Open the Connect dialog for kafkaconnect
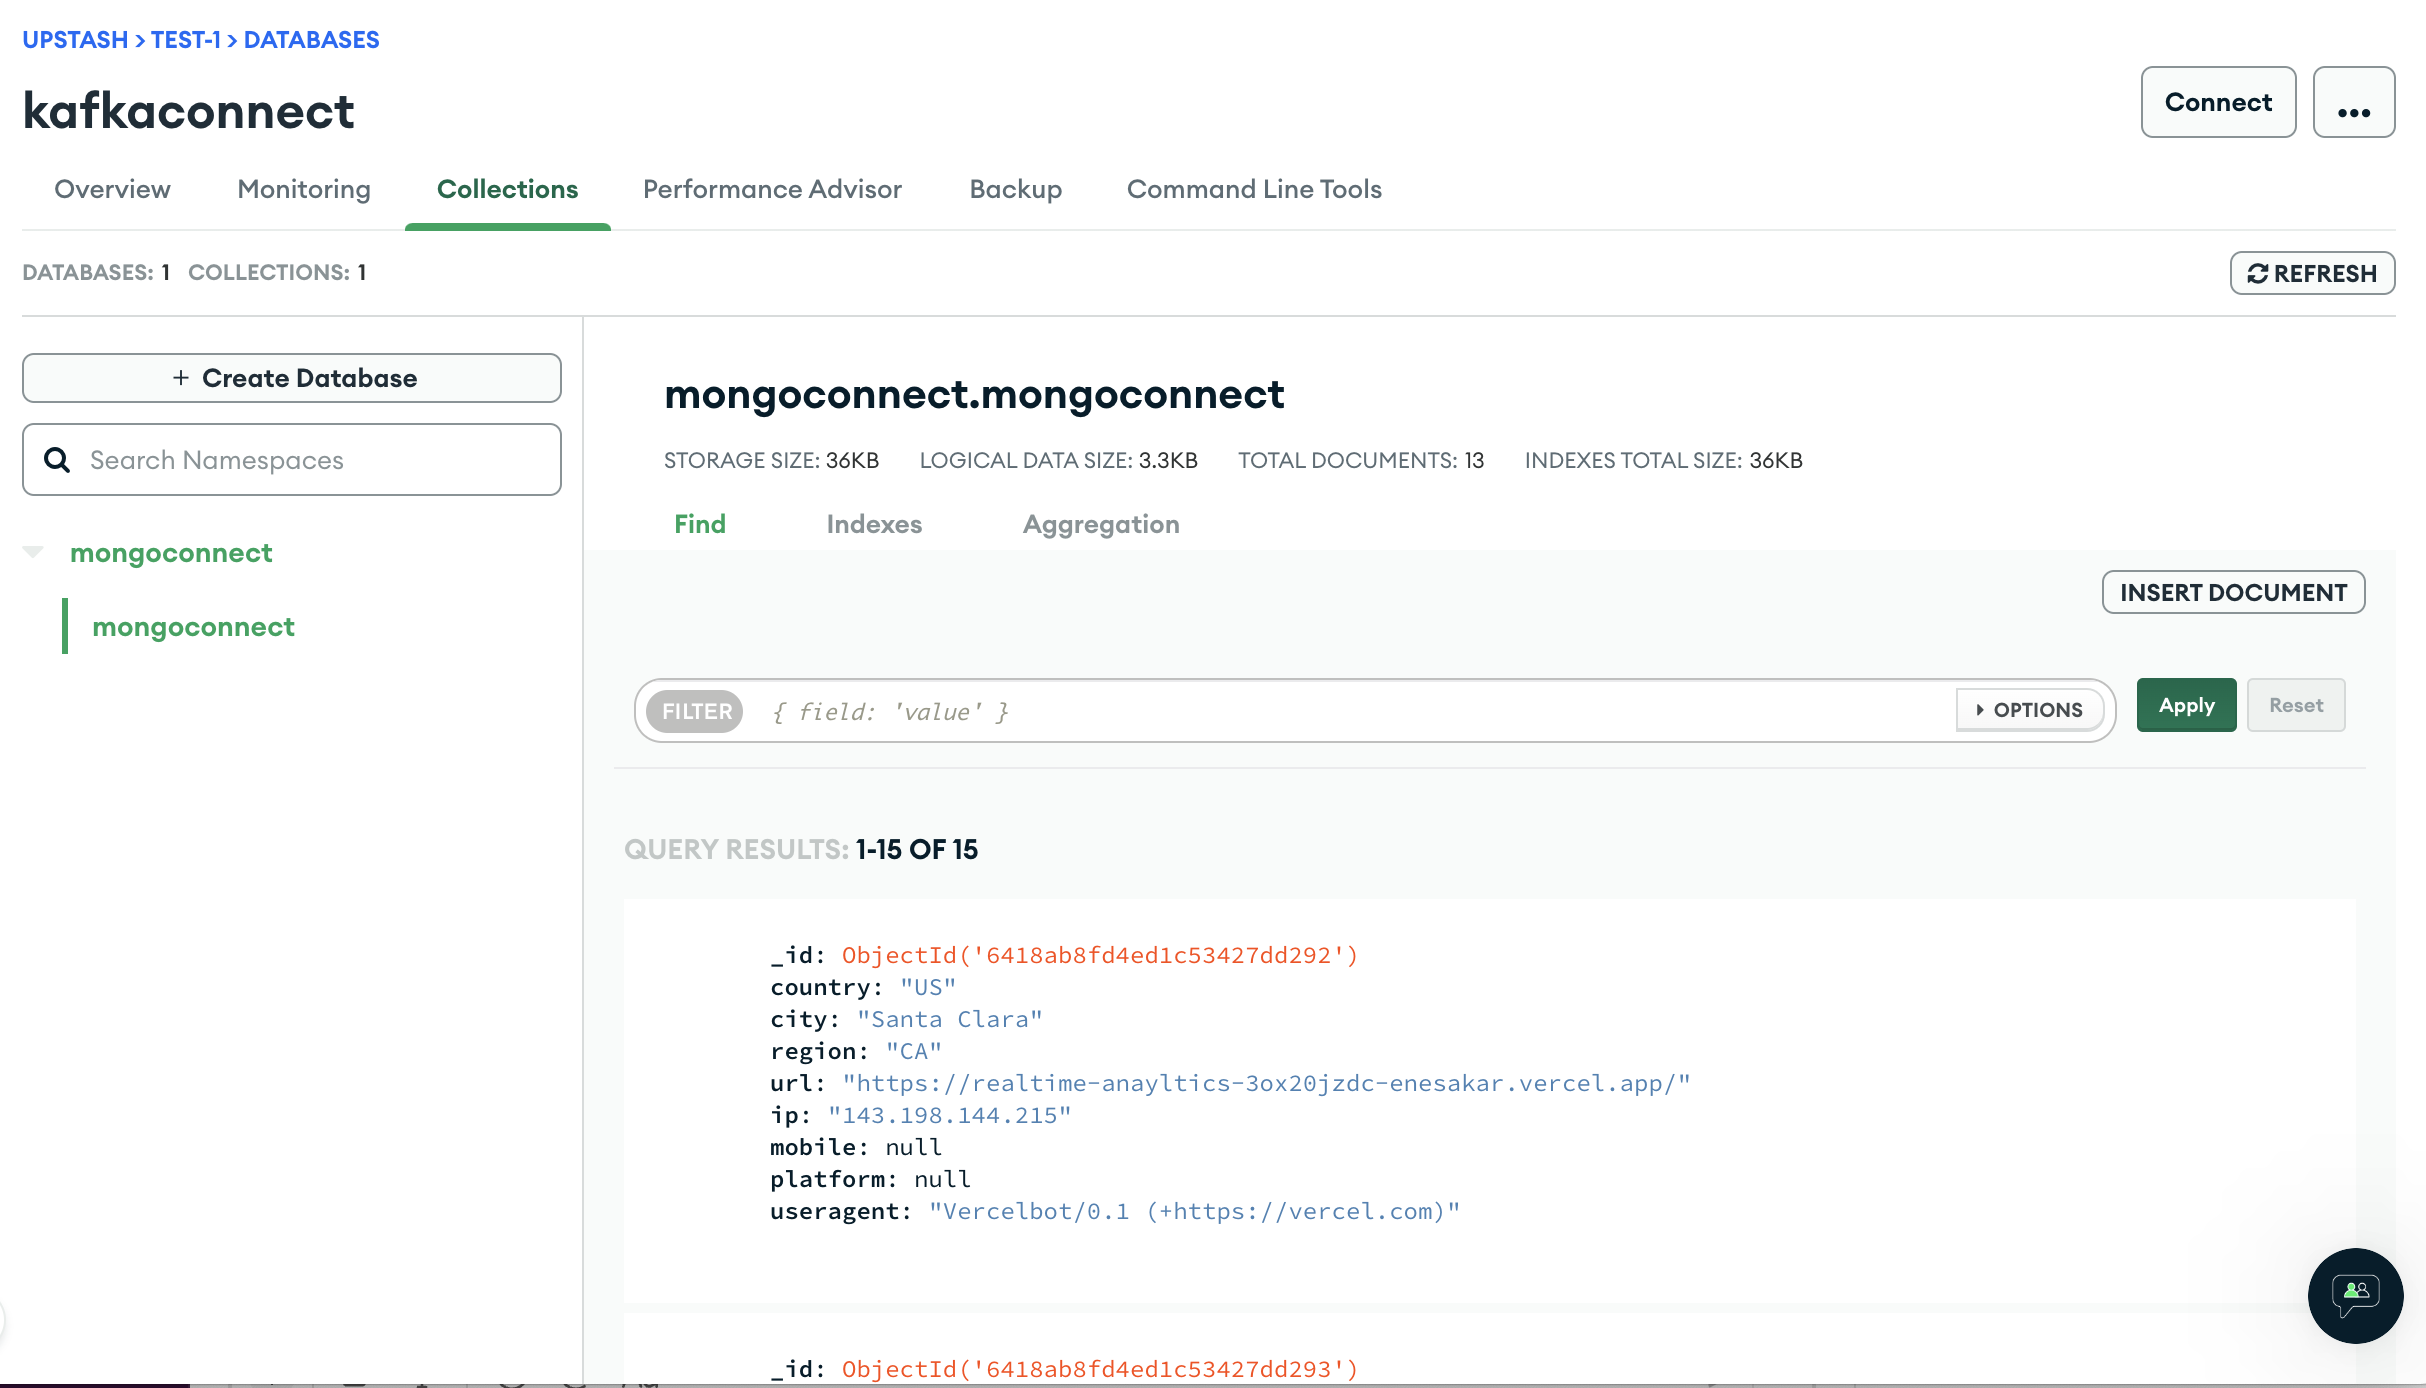 click(2218, 102)
